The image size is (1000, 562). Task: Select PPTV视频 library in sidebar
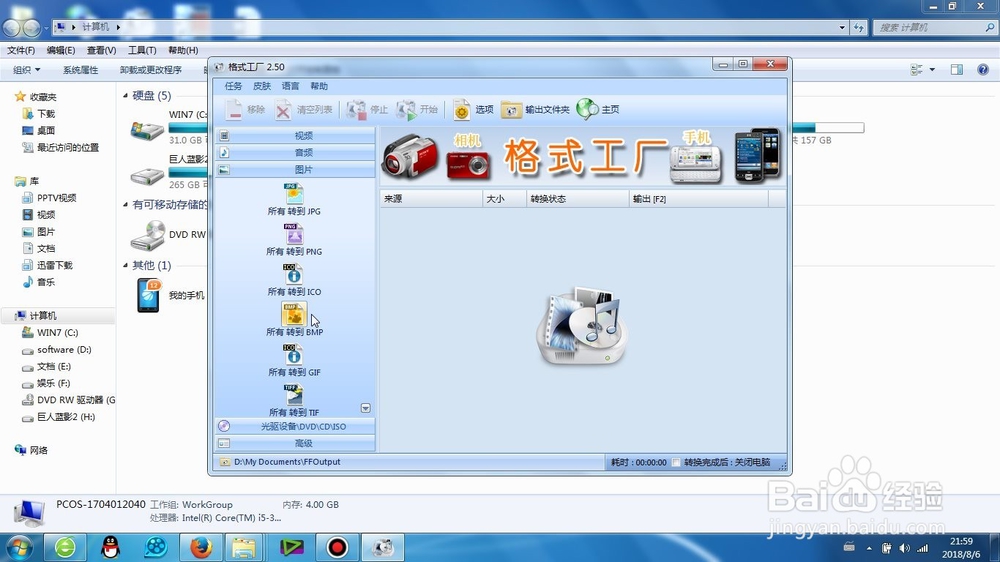(56, 198)
